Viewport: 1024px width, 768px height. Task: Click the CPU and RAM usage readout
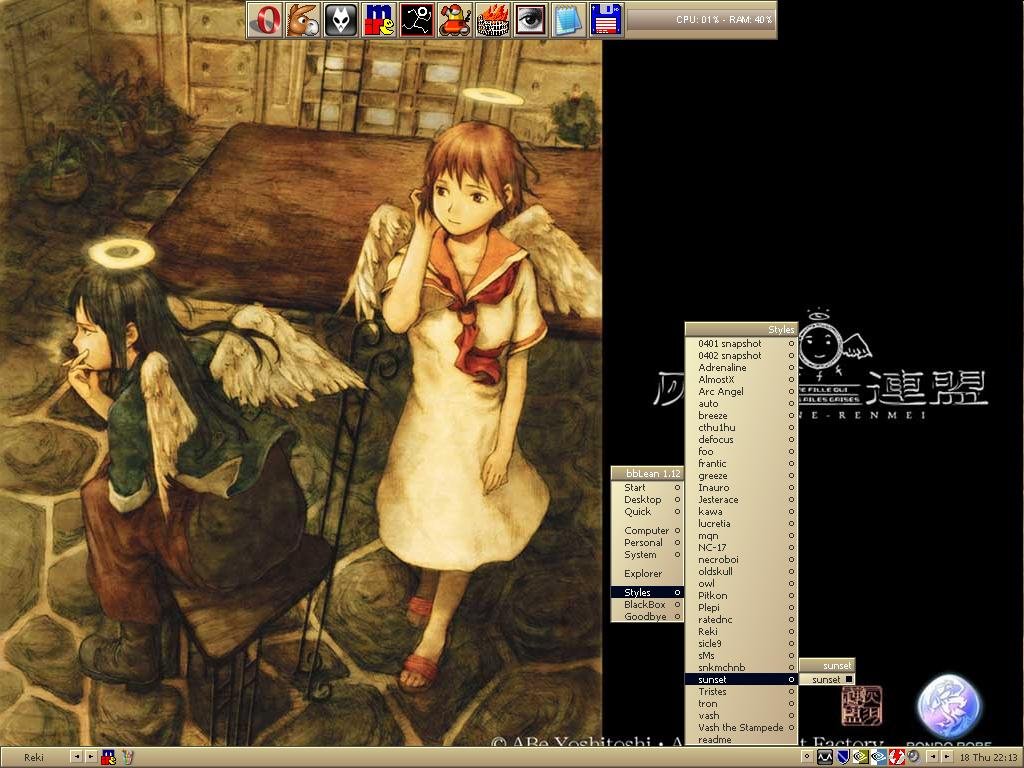point(724,20)
